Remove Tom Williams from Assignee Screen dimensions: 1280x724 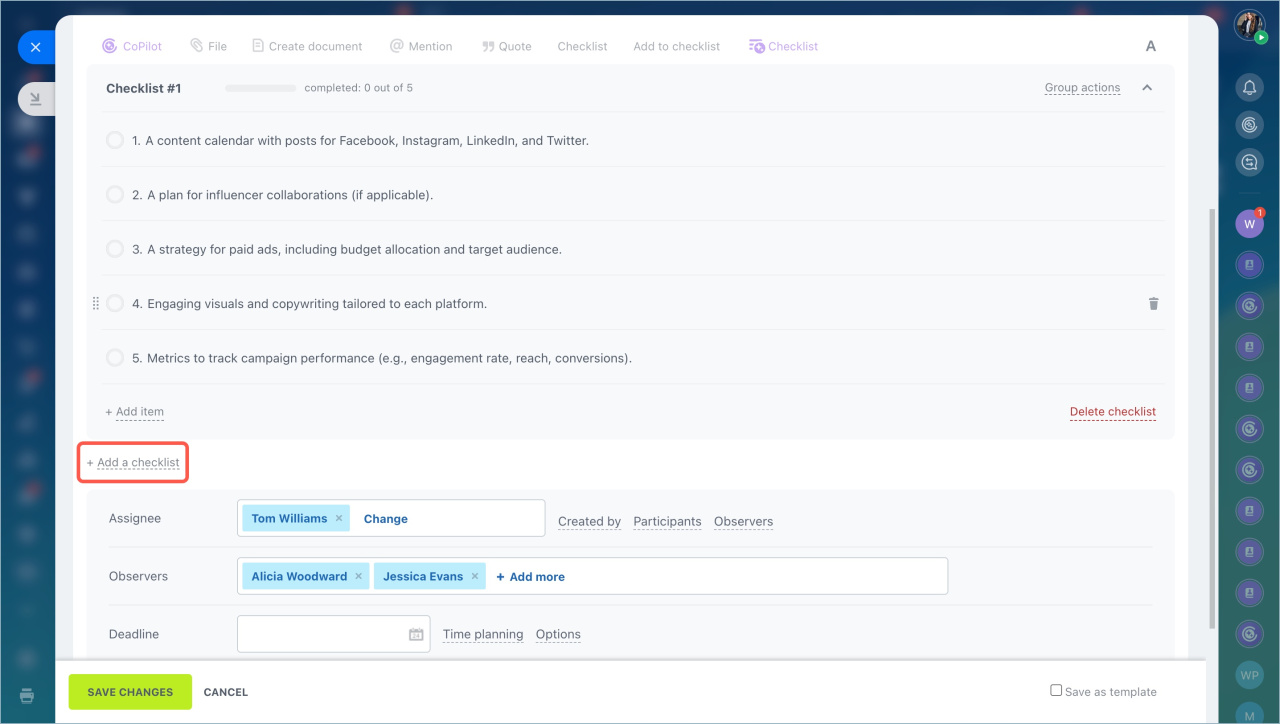339,518
